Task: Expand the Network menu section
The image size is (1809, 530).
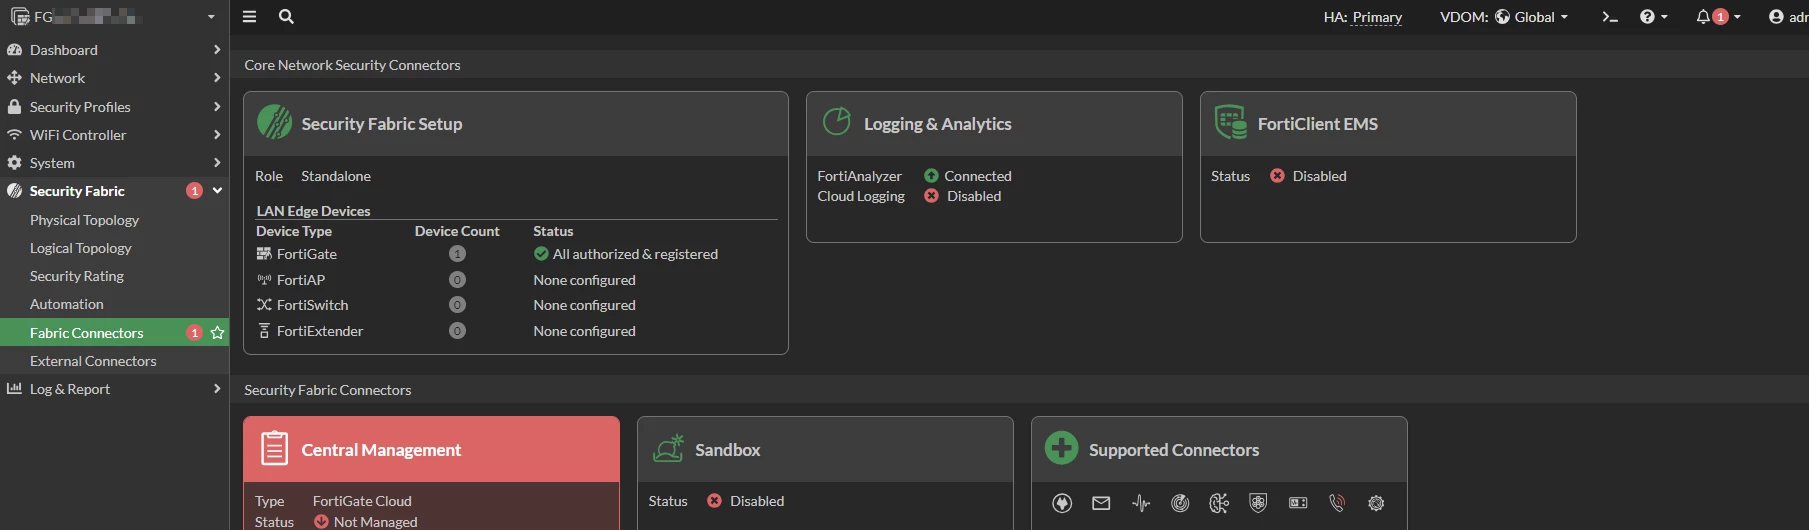Action: (x=115, y=78)
